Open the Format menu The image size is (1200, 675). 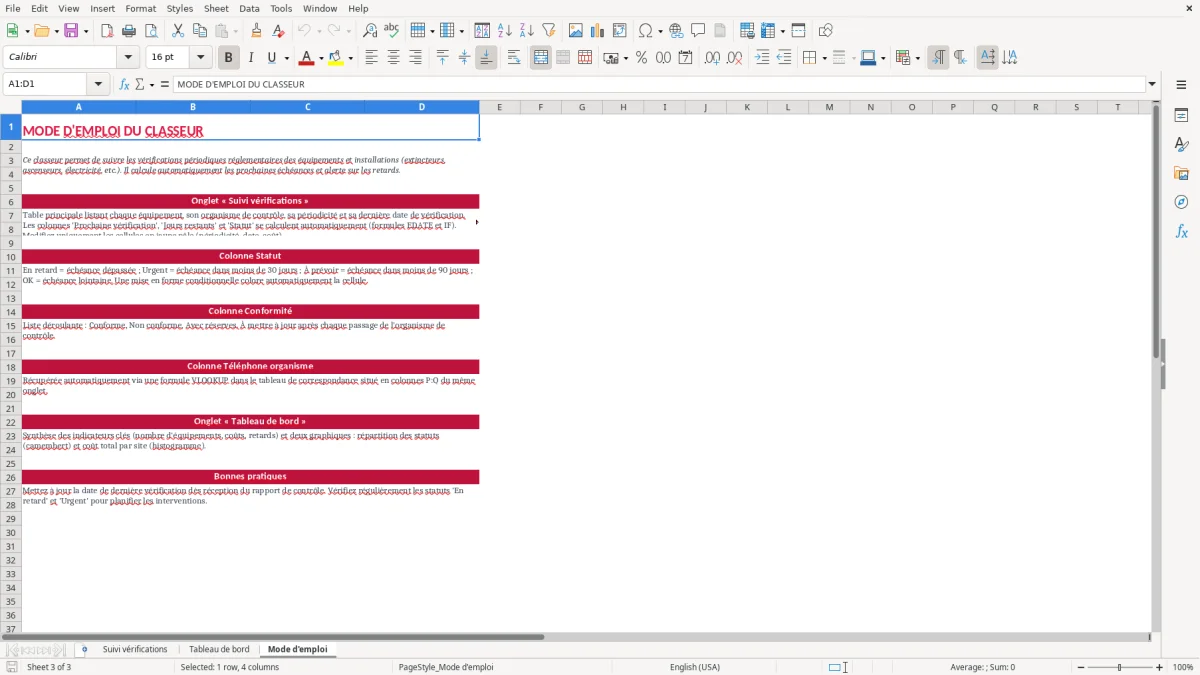click(141, 8)
